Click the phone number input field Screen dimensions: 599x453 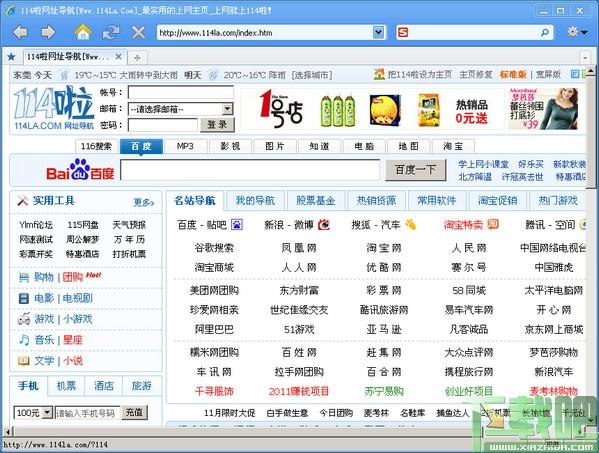tap(87, 413)
